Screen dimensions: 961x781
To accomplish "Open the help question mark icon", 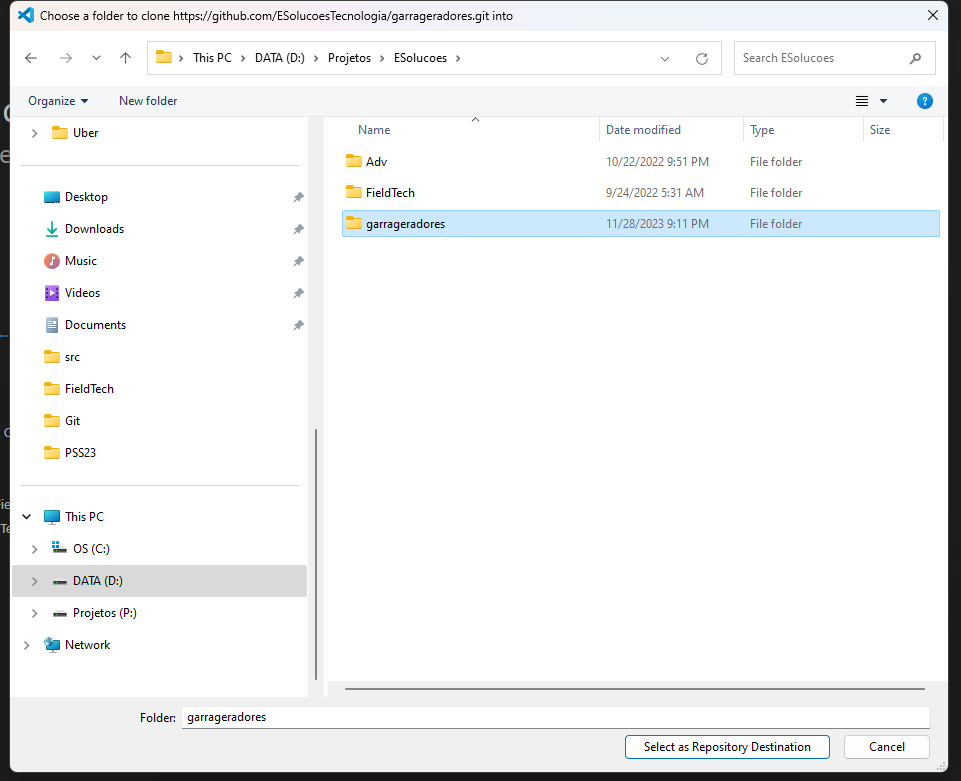I will tap(925, 101).
